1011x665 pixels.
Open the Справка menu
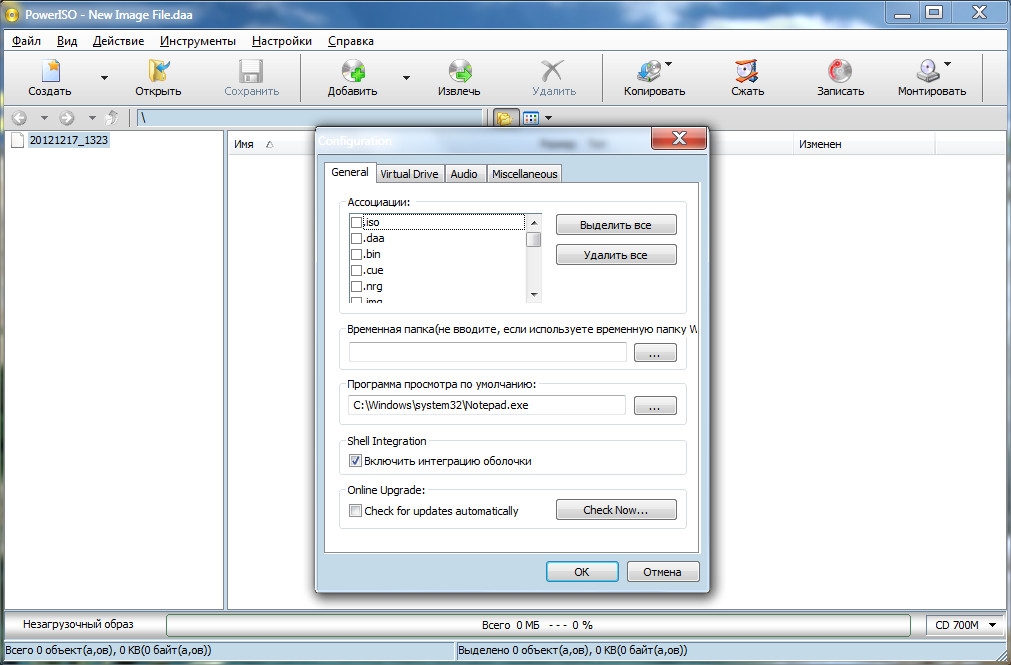point(351,41)
